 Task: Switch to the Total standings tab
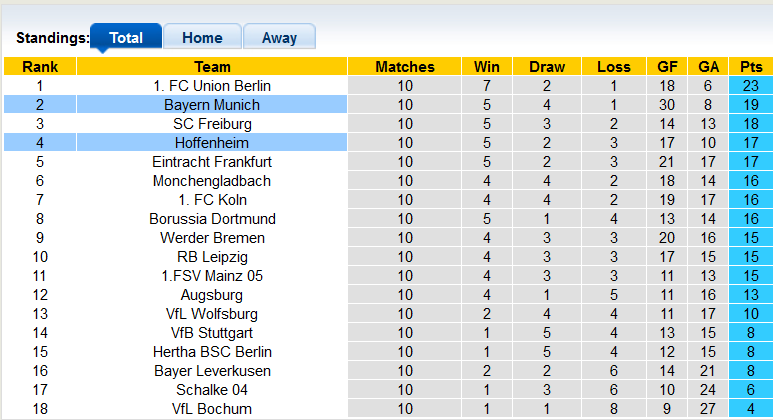tap(126, 38)
